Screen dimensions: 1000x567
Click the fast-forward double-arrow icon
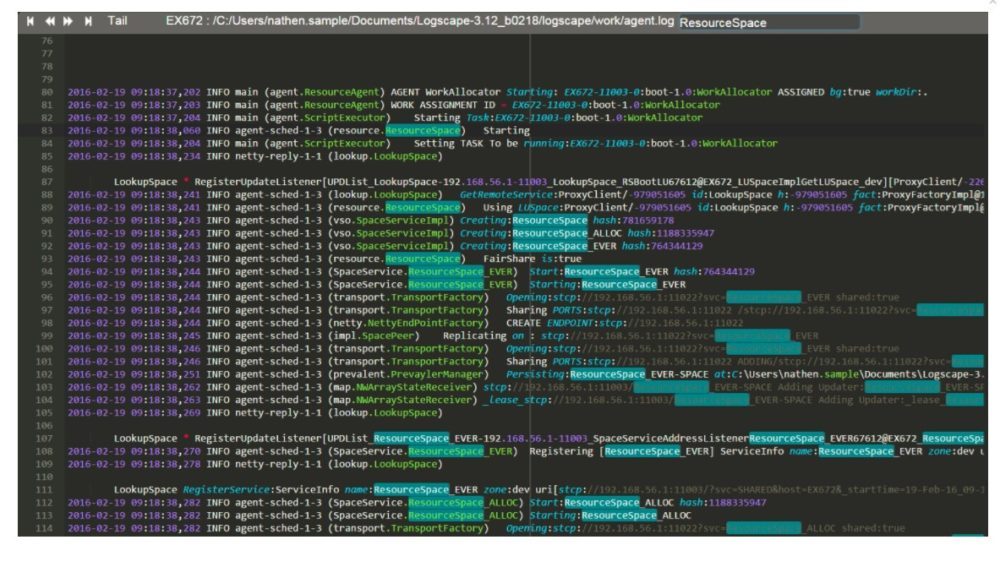point(68,21)
